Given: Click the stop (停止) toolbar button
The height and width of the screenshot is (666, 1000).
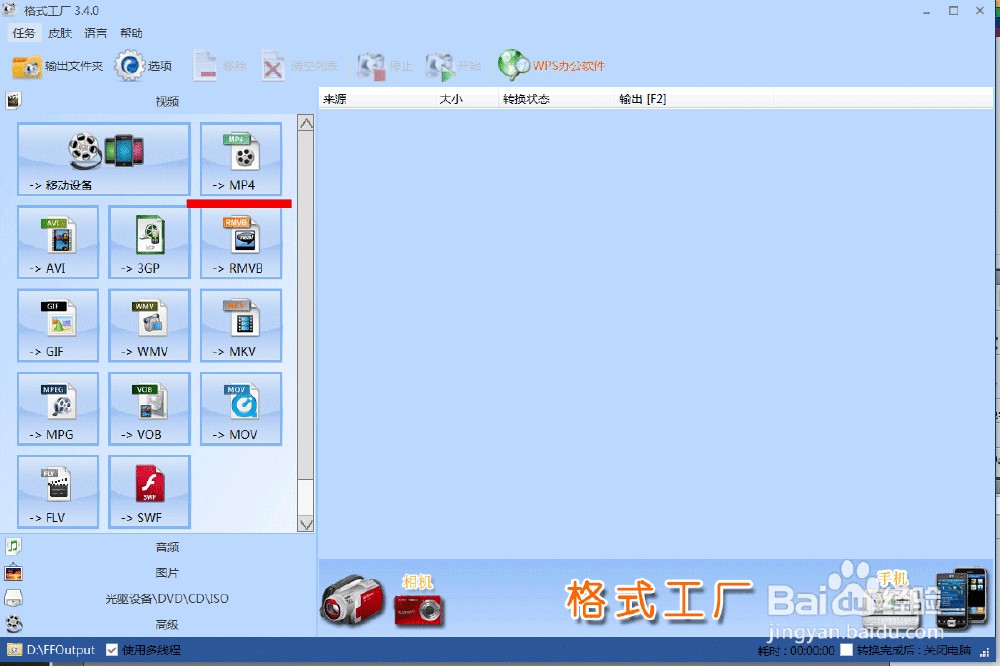Looking at the screenshot, I should tap(385, 66).
